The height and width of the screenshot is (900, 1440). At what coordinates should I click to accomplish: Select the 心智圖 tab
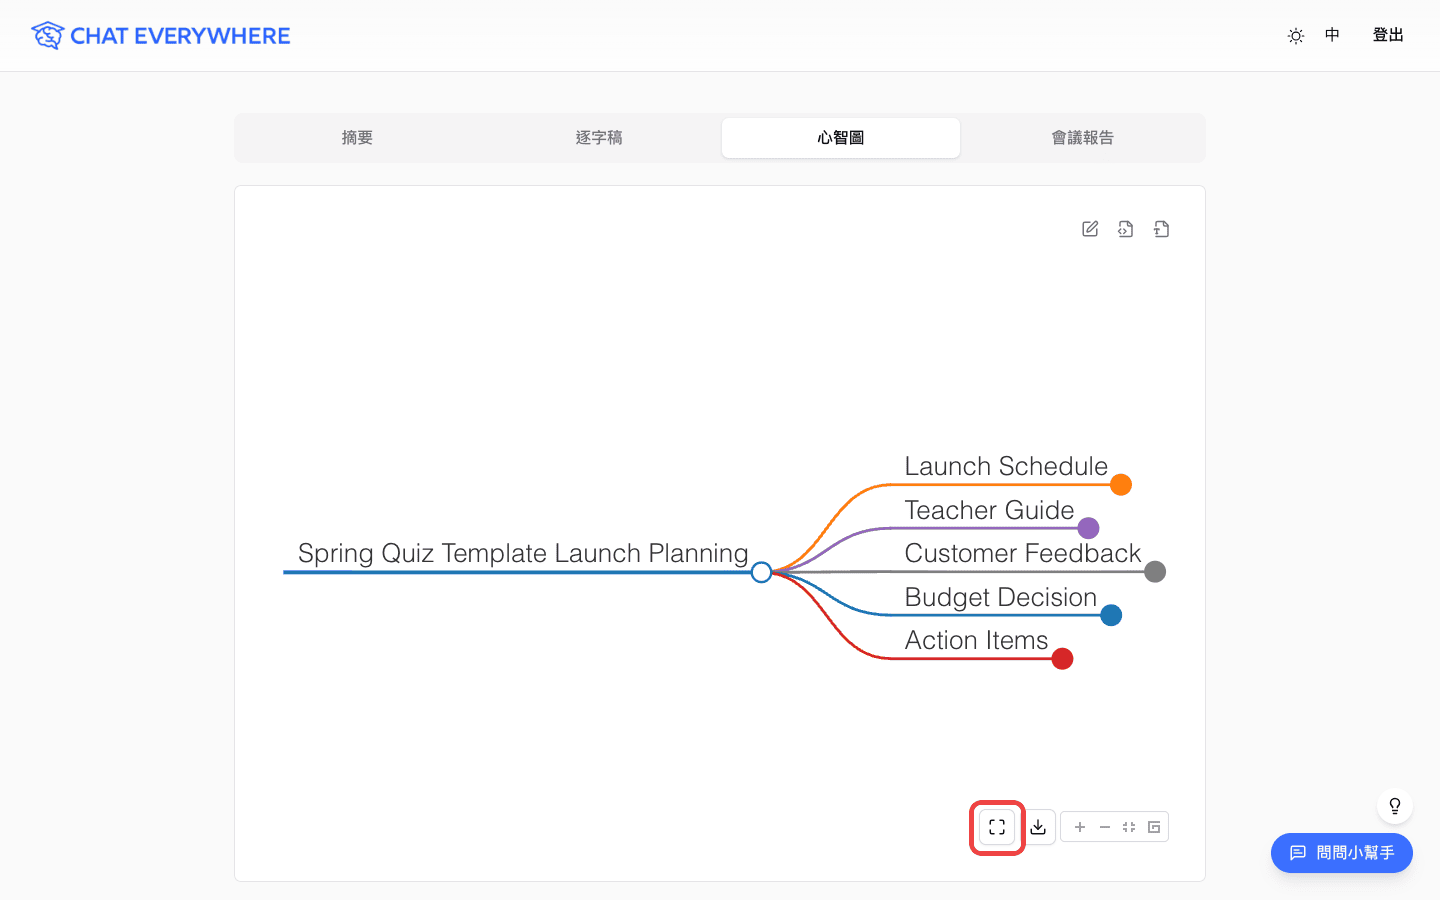click(x=841, y=138)
